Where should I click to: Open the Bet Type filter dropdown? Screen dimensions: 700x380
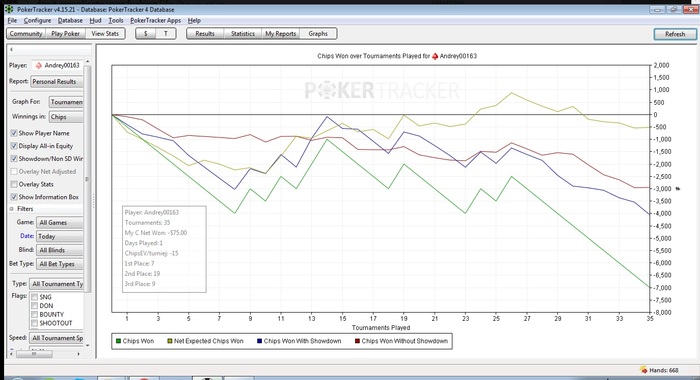coord(60,264)
